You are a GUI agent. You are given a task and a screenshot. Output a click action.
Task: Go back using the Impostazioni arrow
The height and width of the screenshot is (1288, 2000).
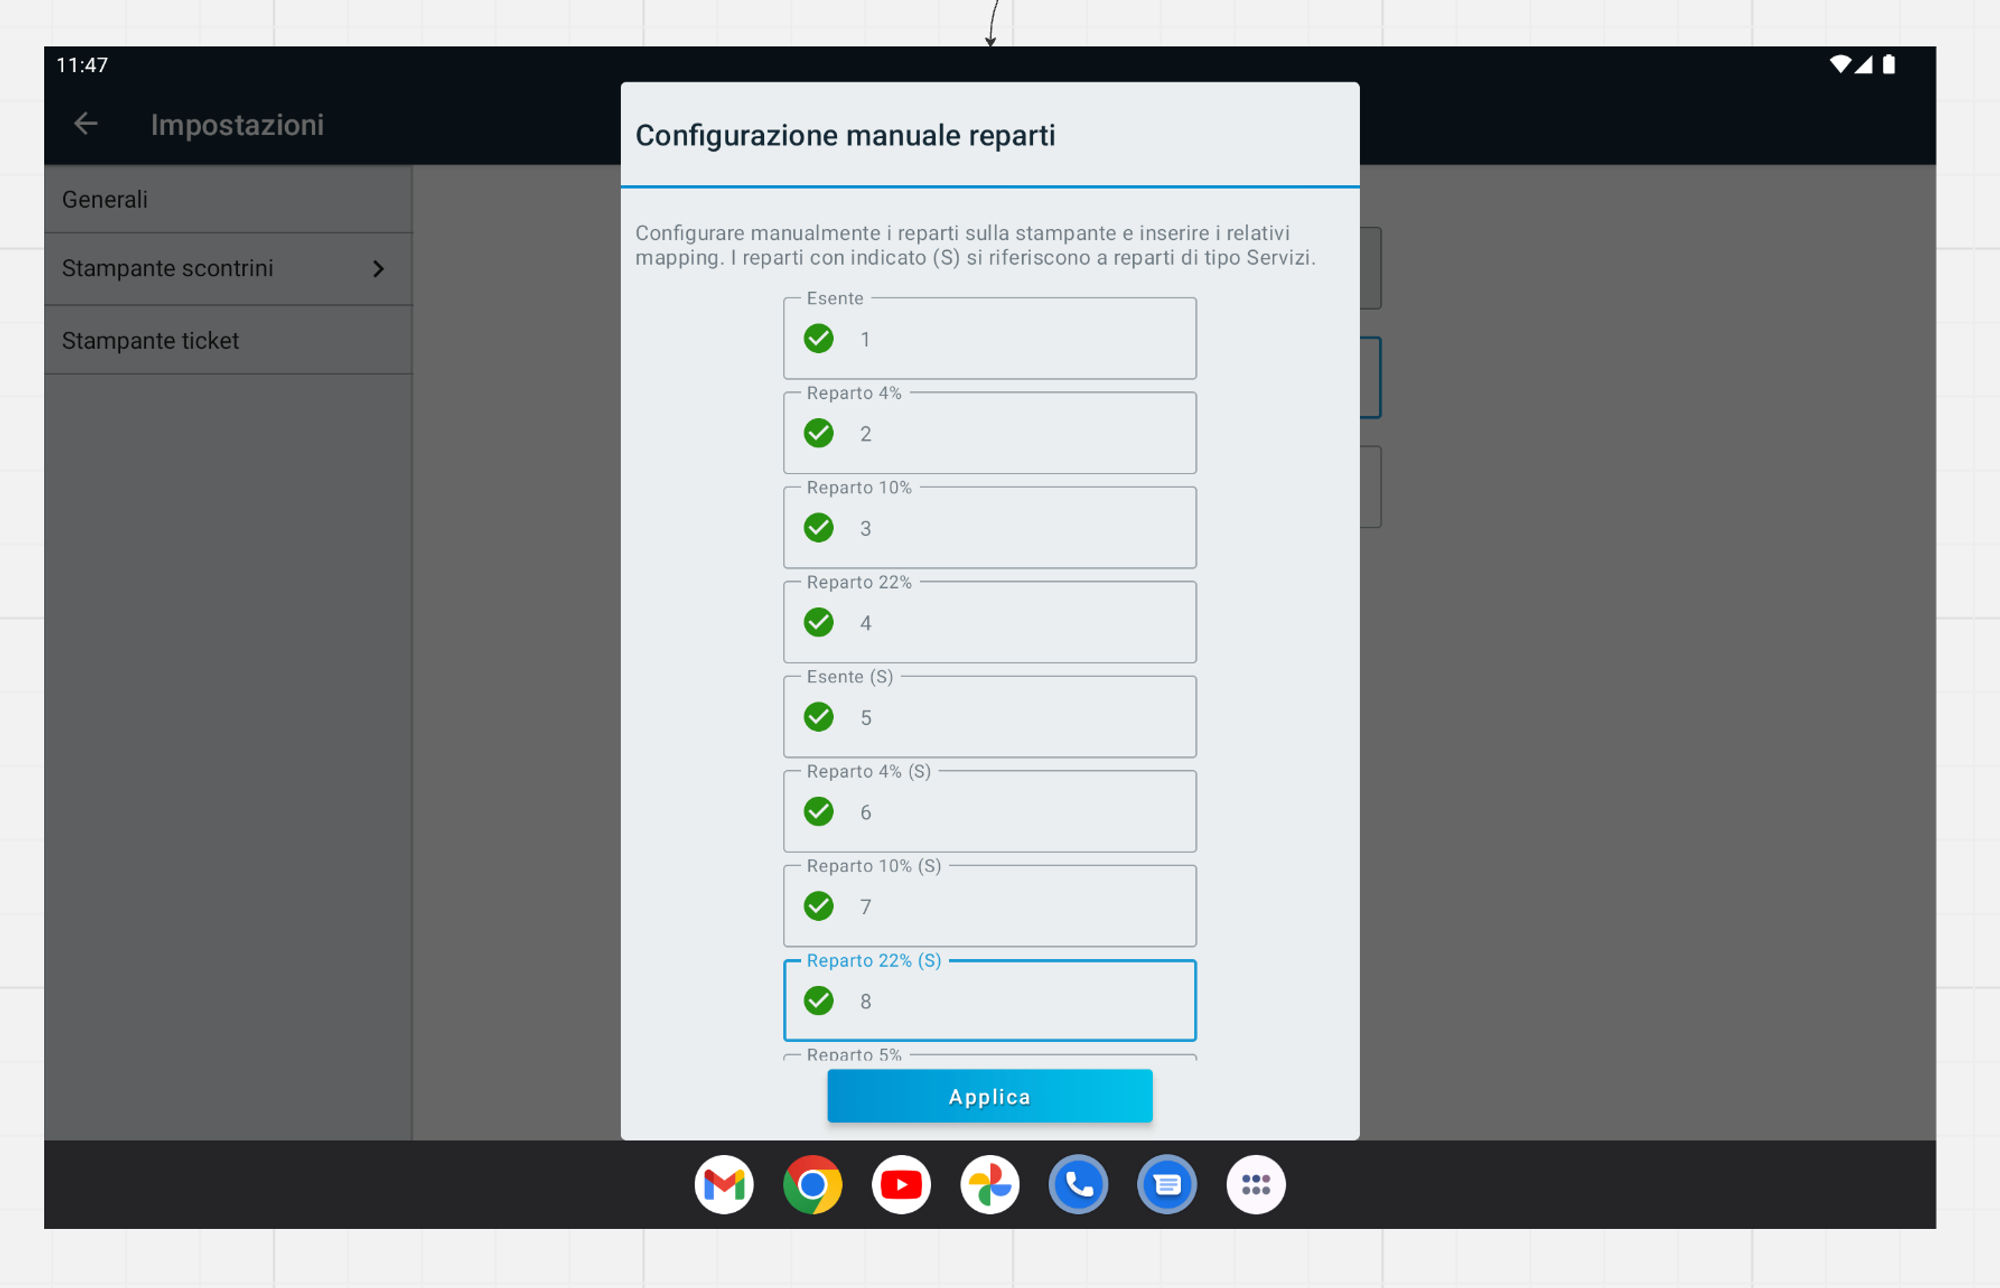point(86,124)
